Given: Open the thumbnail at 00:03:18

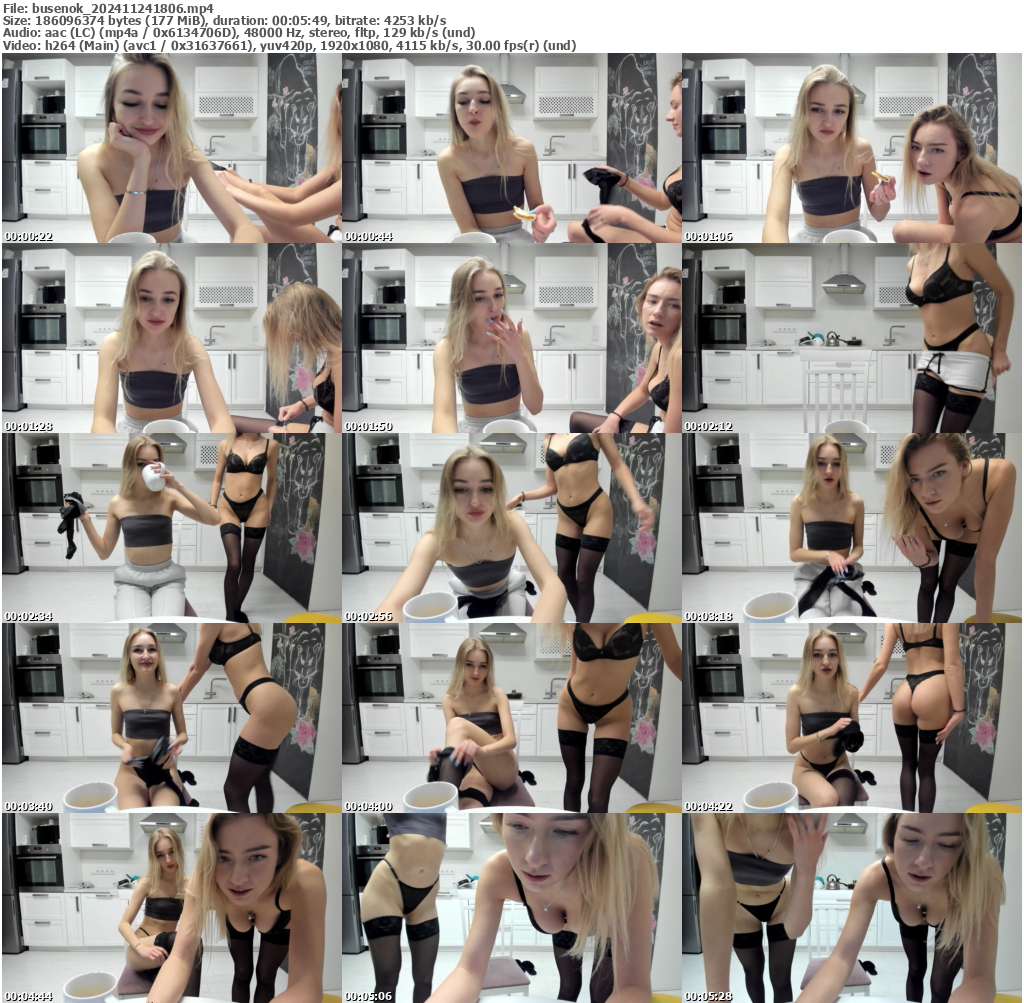Looking at the screenshot, I should [851, 527].
